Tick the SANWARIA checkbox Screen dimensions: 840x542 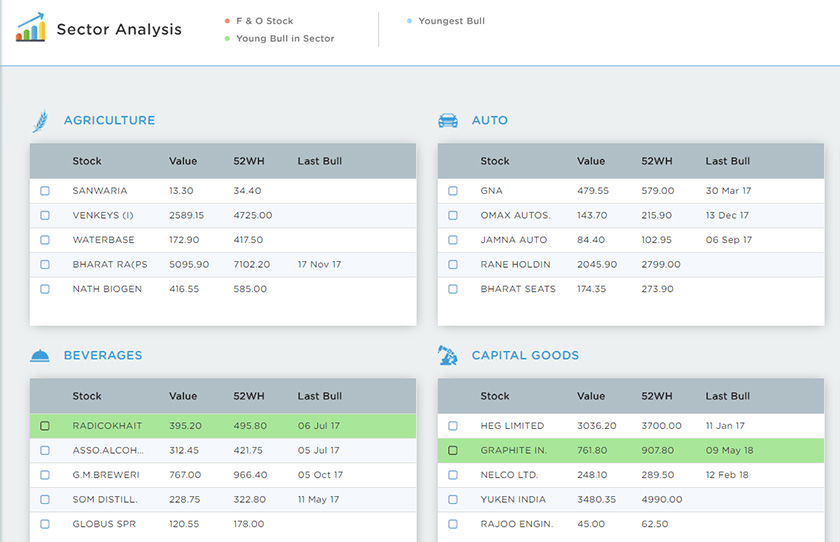click(x=45, y=191)
